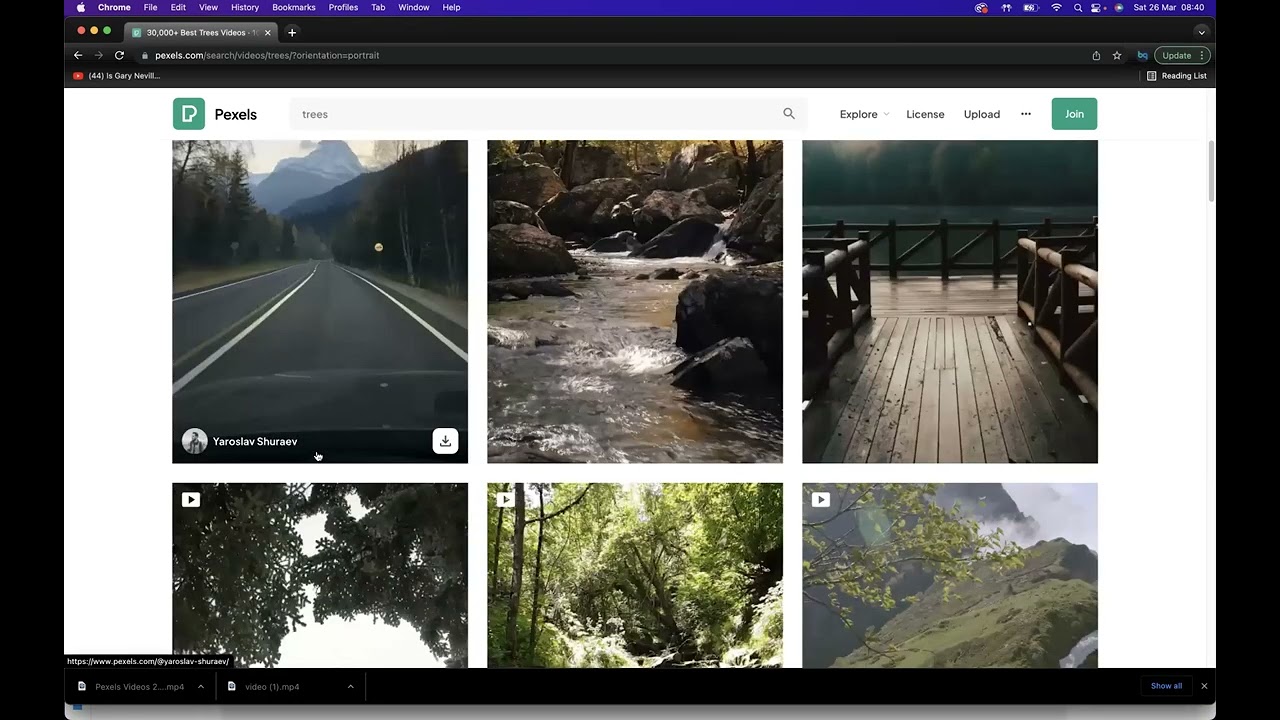Click the Wi-Fi status icon in menu bar
The height and width of the screenshot is (720, 1280).
coord(1056,7)
